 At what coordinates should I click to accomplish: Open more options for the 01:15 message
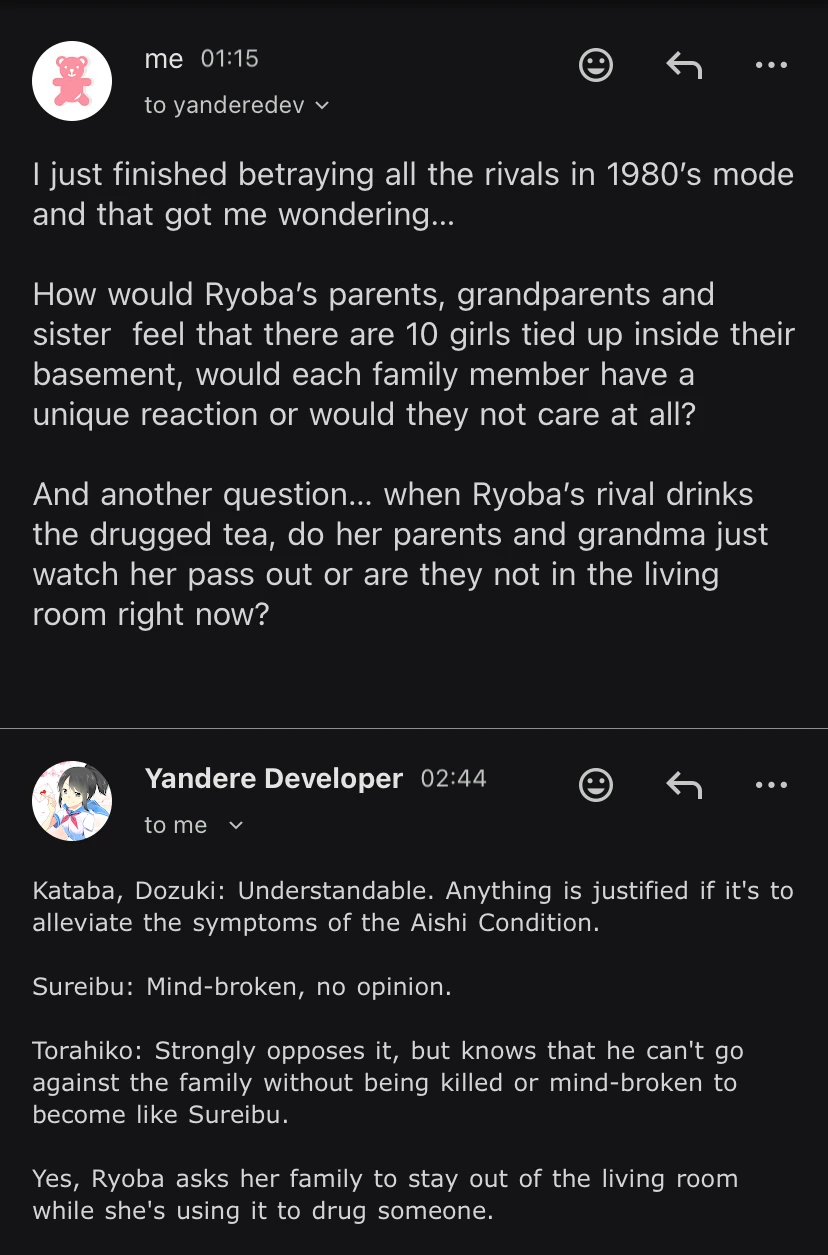point(771,66)
